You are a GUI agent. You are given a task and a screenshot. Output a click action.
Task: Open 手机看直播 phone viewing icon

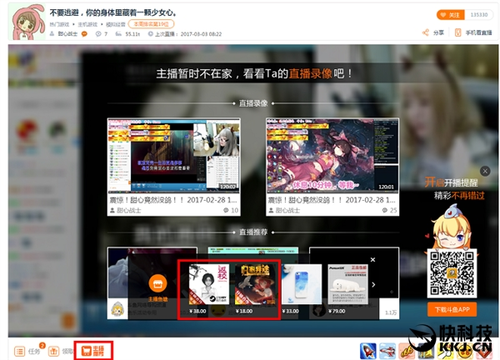pos(458,32)
